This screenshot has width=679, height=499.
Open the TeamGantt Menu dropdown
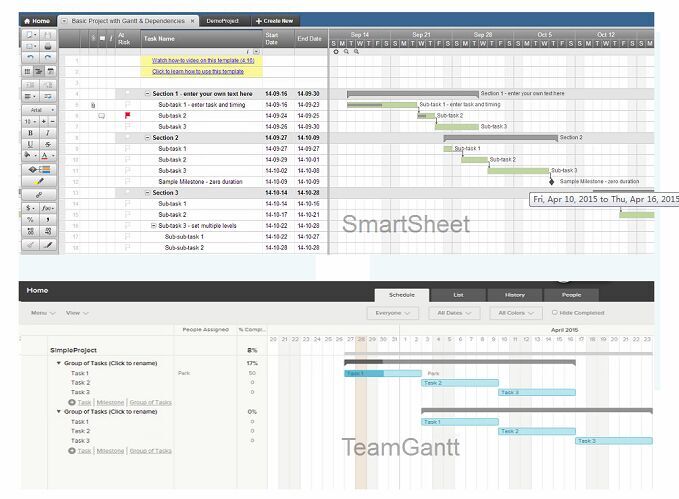coord(43,313)
